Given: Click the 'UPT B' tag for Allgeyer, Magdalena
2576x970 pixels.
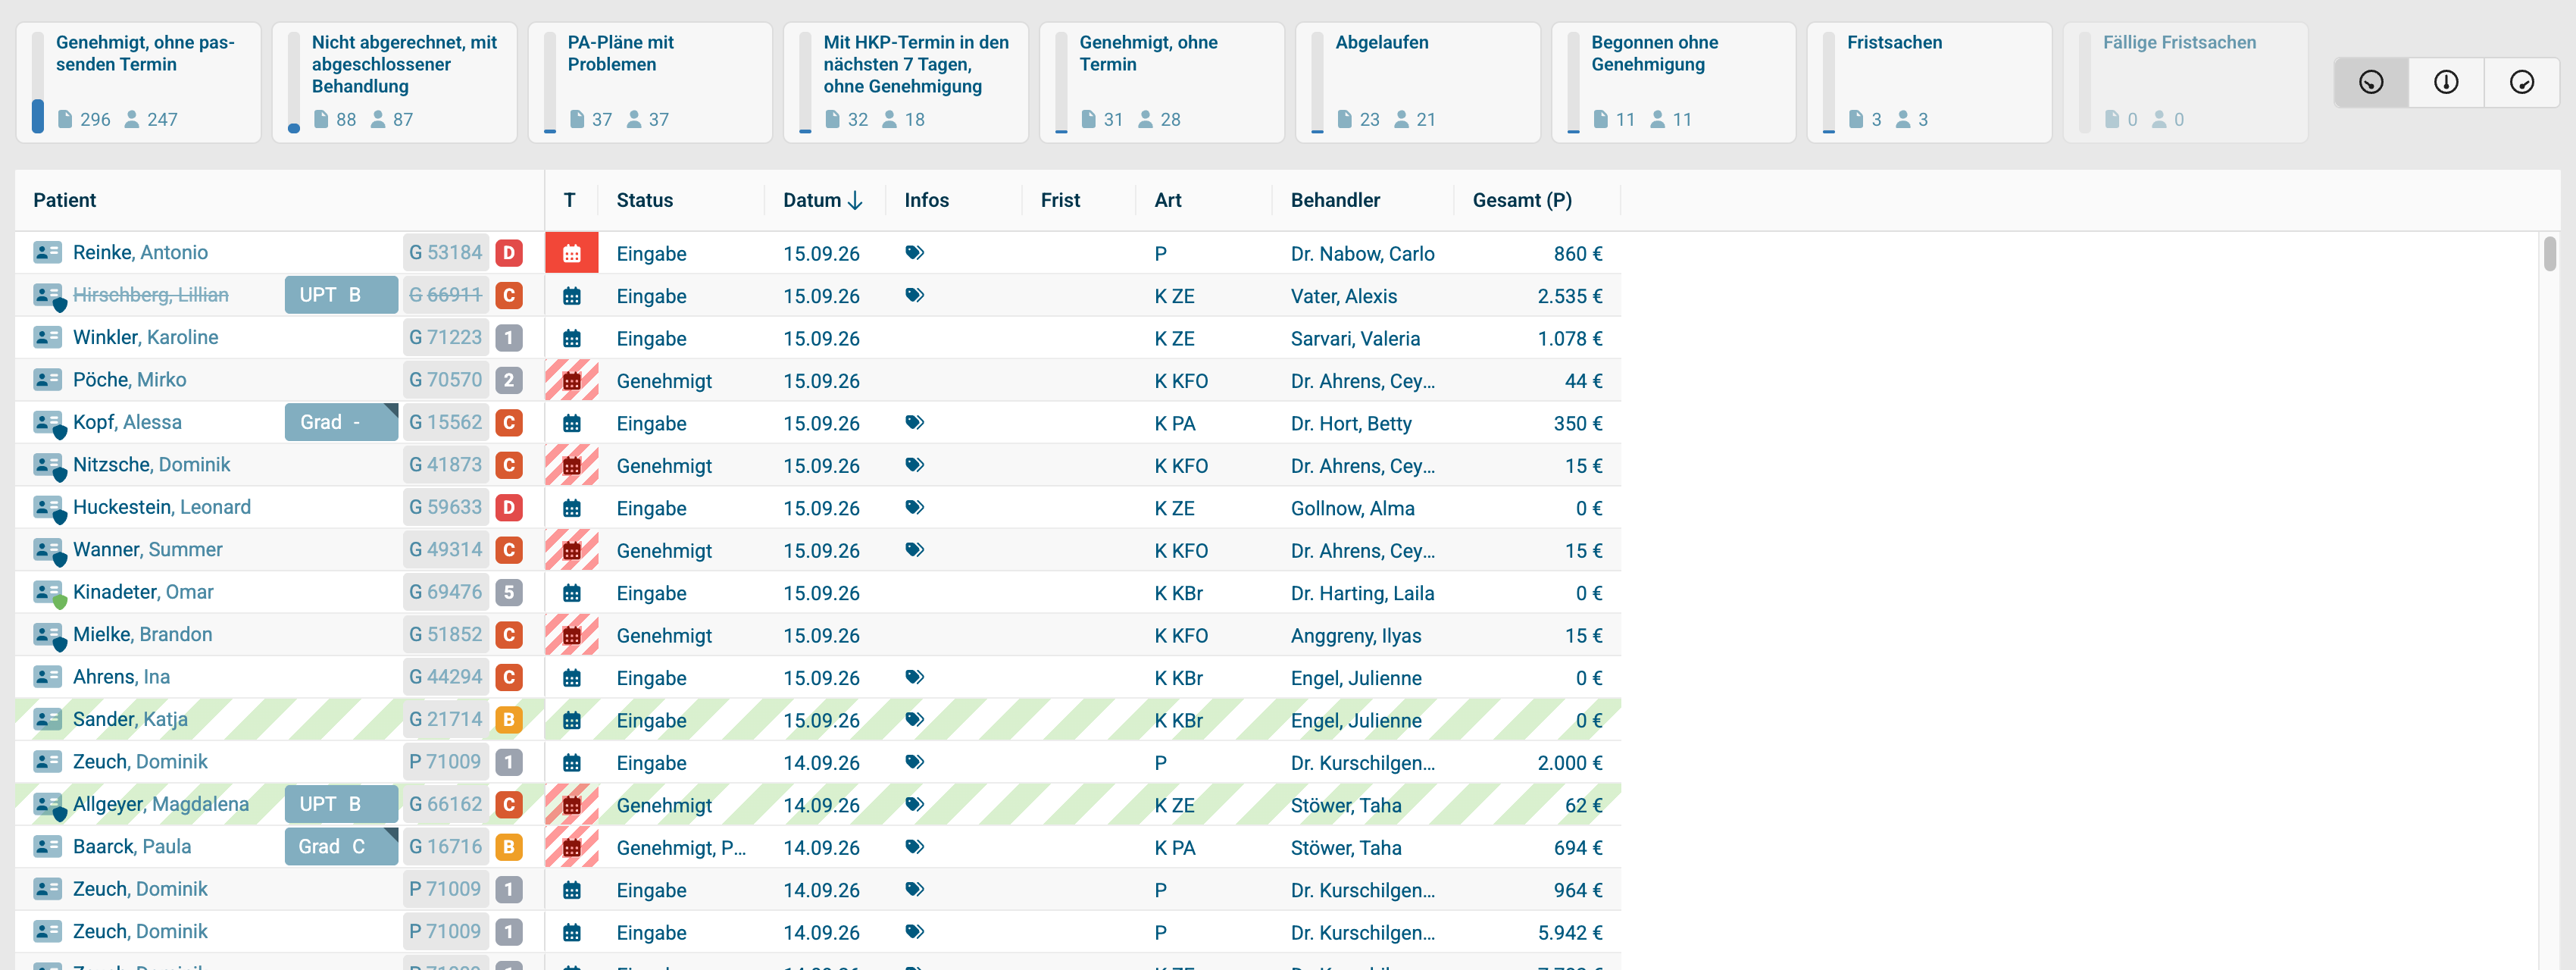Looking at the screenshot, I should point(341,804).
